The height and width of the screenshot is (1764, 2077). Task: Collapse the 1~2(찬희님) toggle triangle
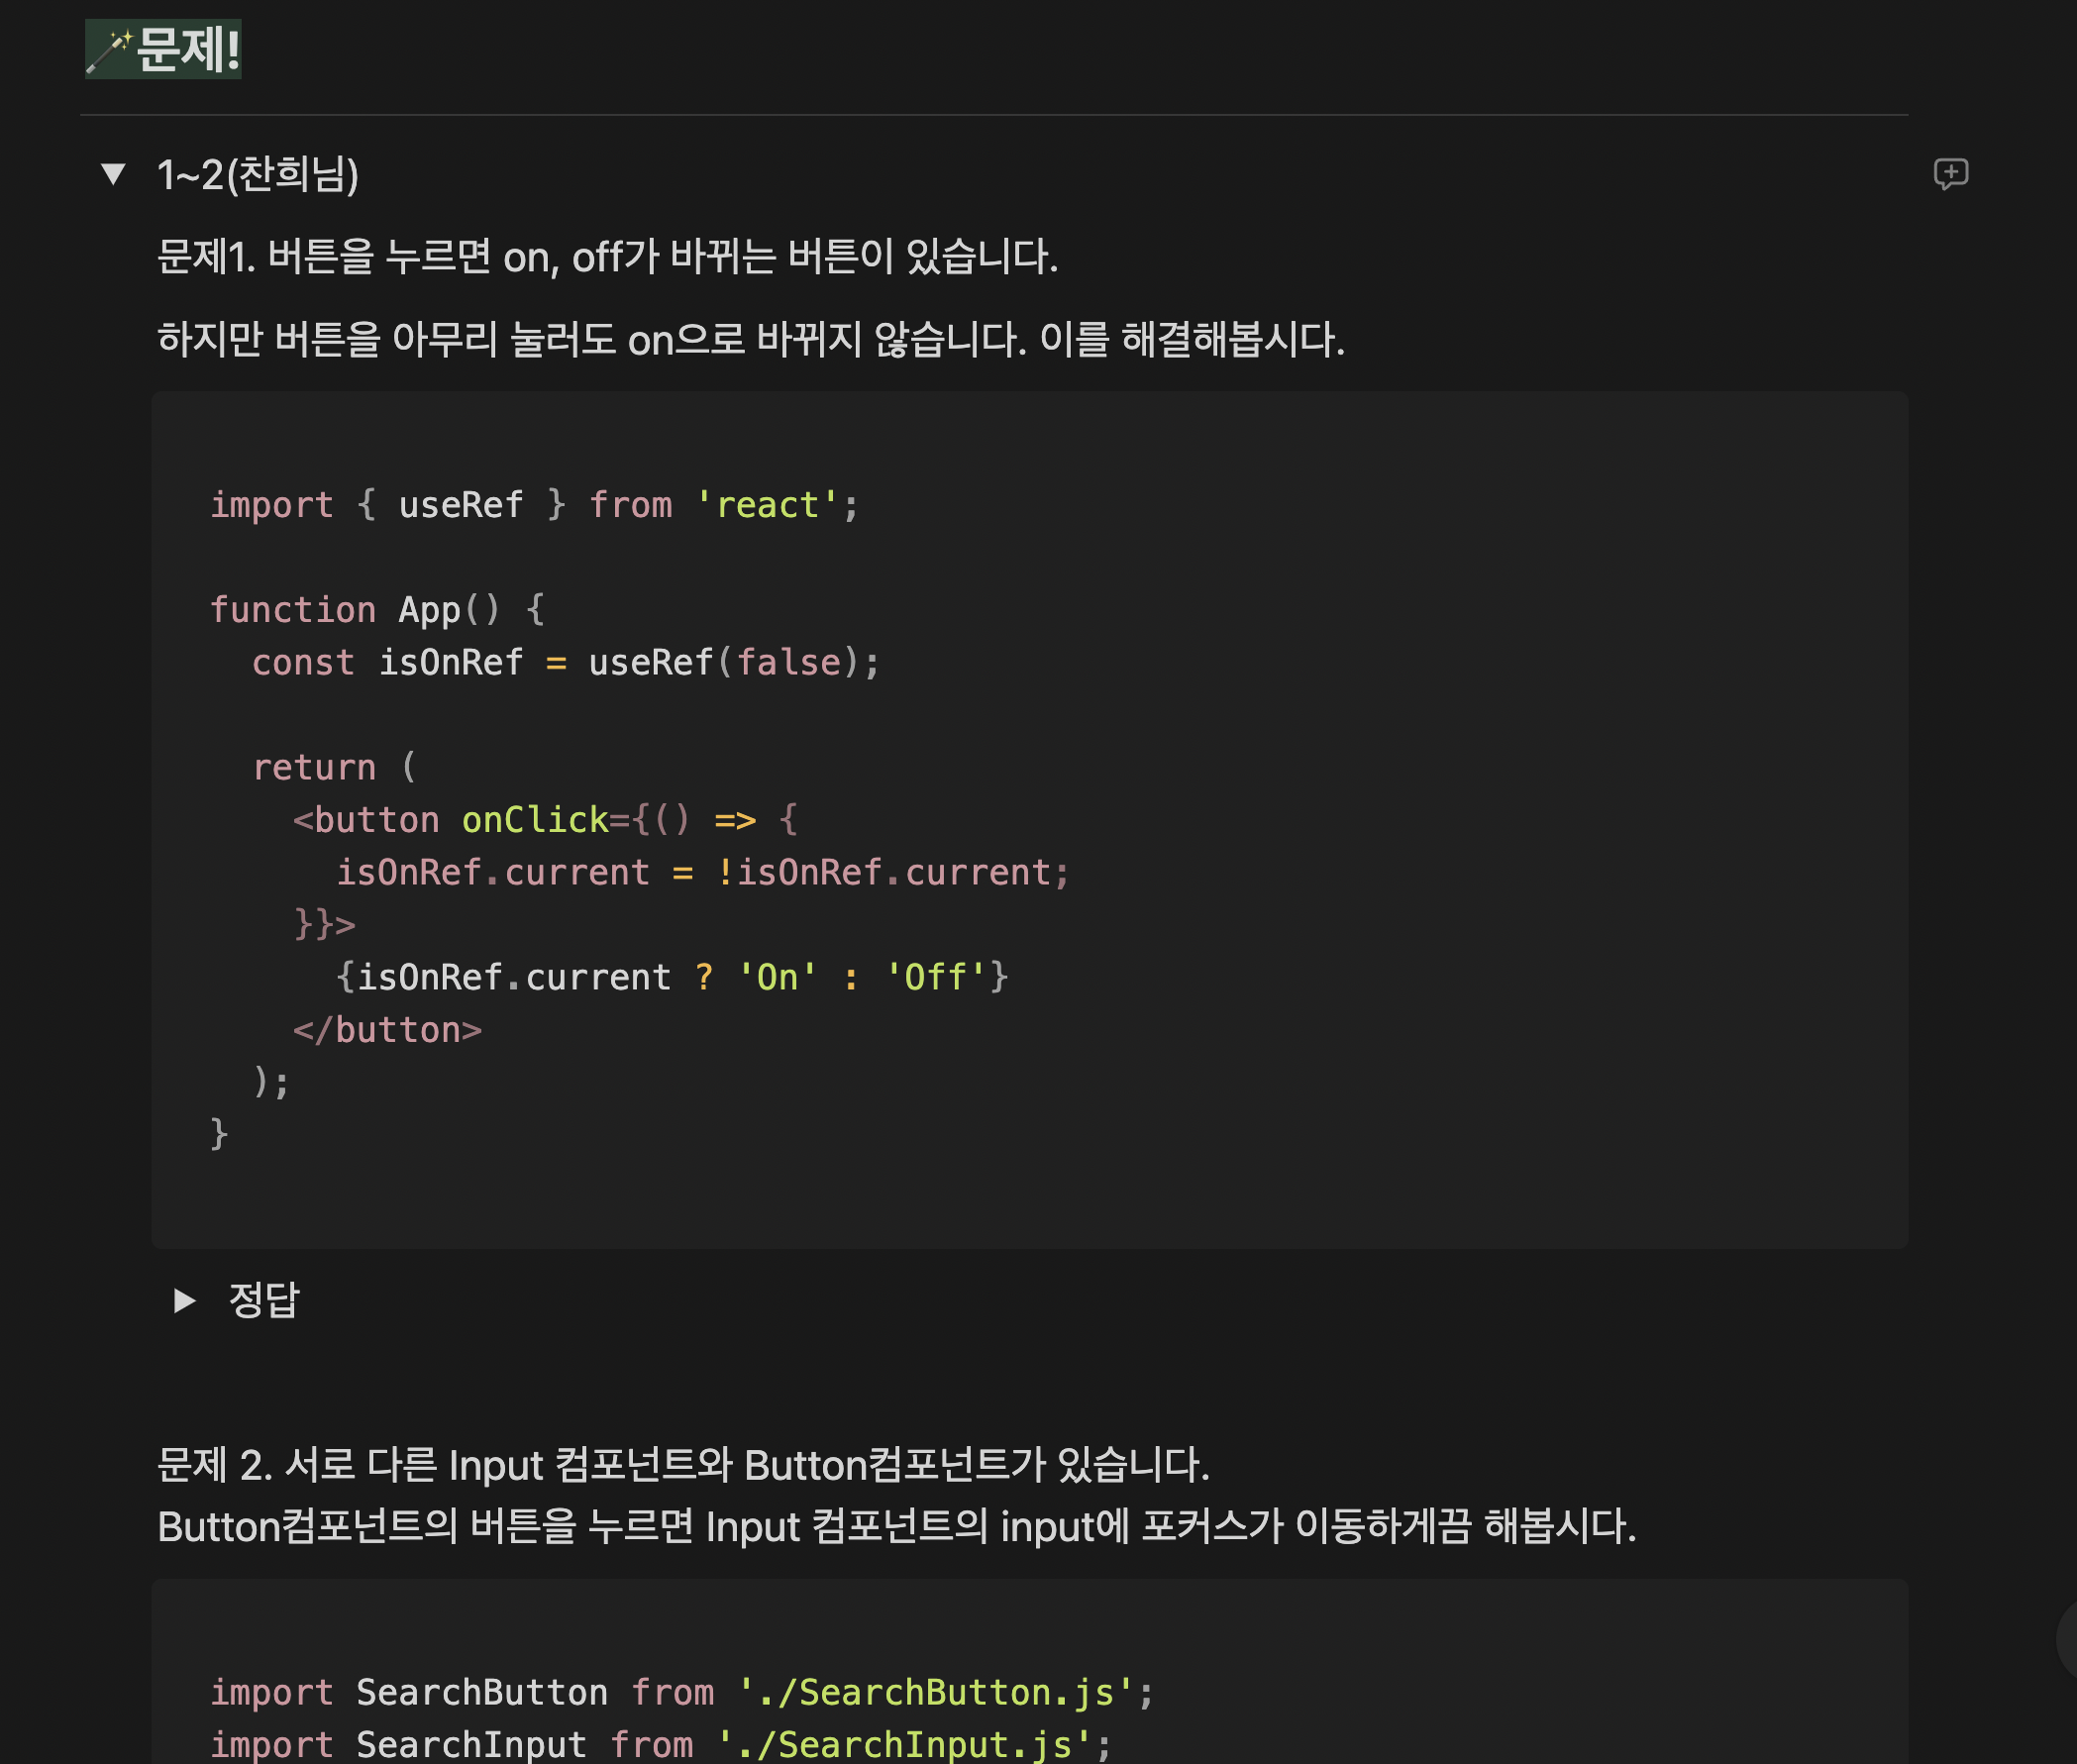(x=113, y=174)
